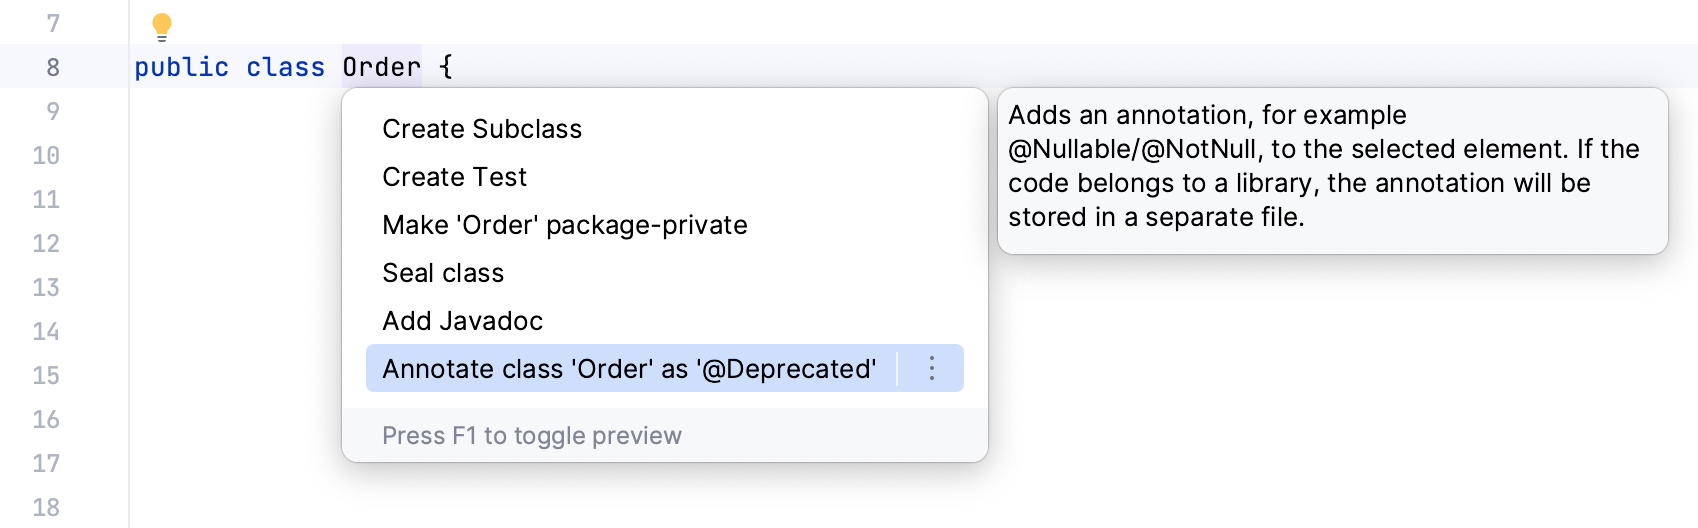Apply Annotate class 'Order' as '@Deprecated'
The width and height of the screenshot is (1698, 528).
pos(629,369)
